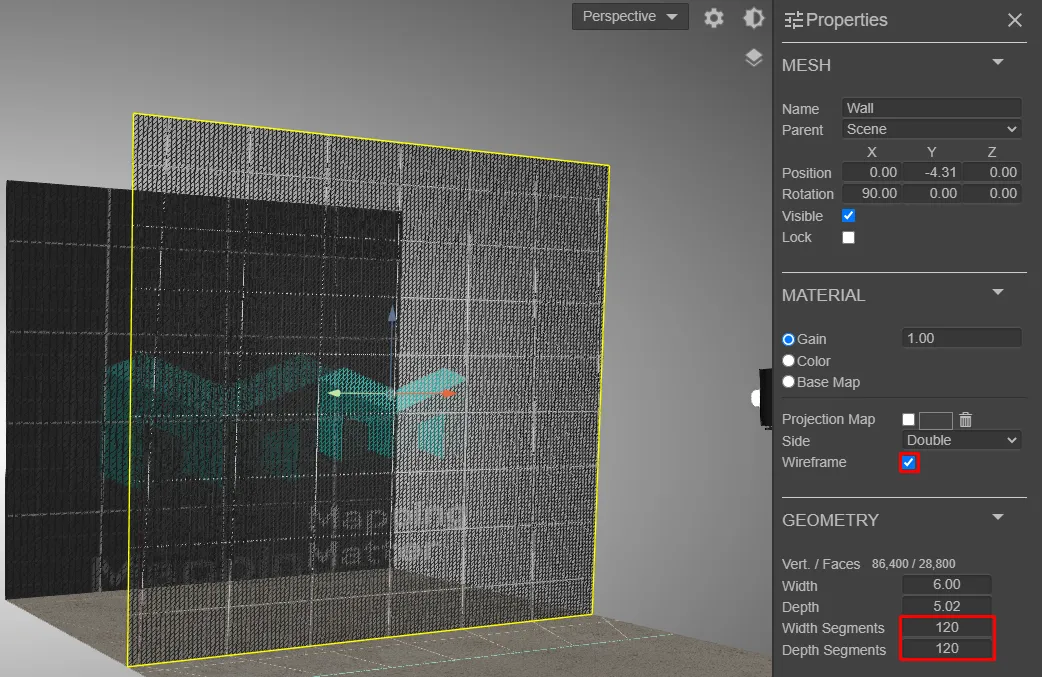Open the viewport settings gear icon
Viewport: 1042px width, 677px height.
pyautogui.click(x=713, y=18)
